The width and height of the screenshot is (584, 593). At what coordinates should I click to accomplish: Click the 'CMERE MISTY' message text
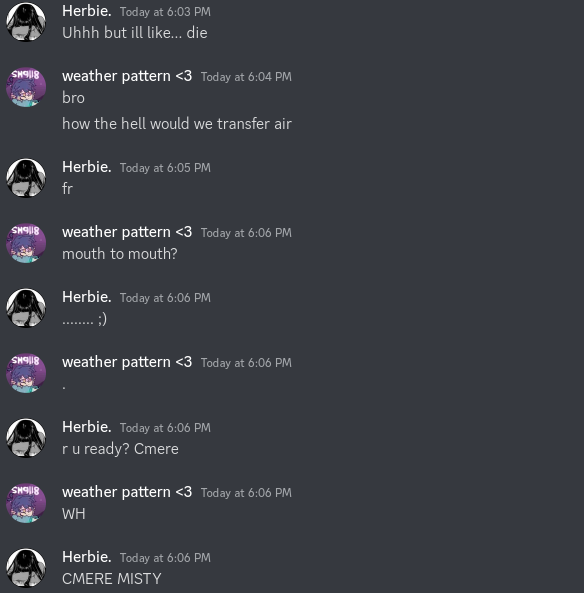tap(112, 579)
